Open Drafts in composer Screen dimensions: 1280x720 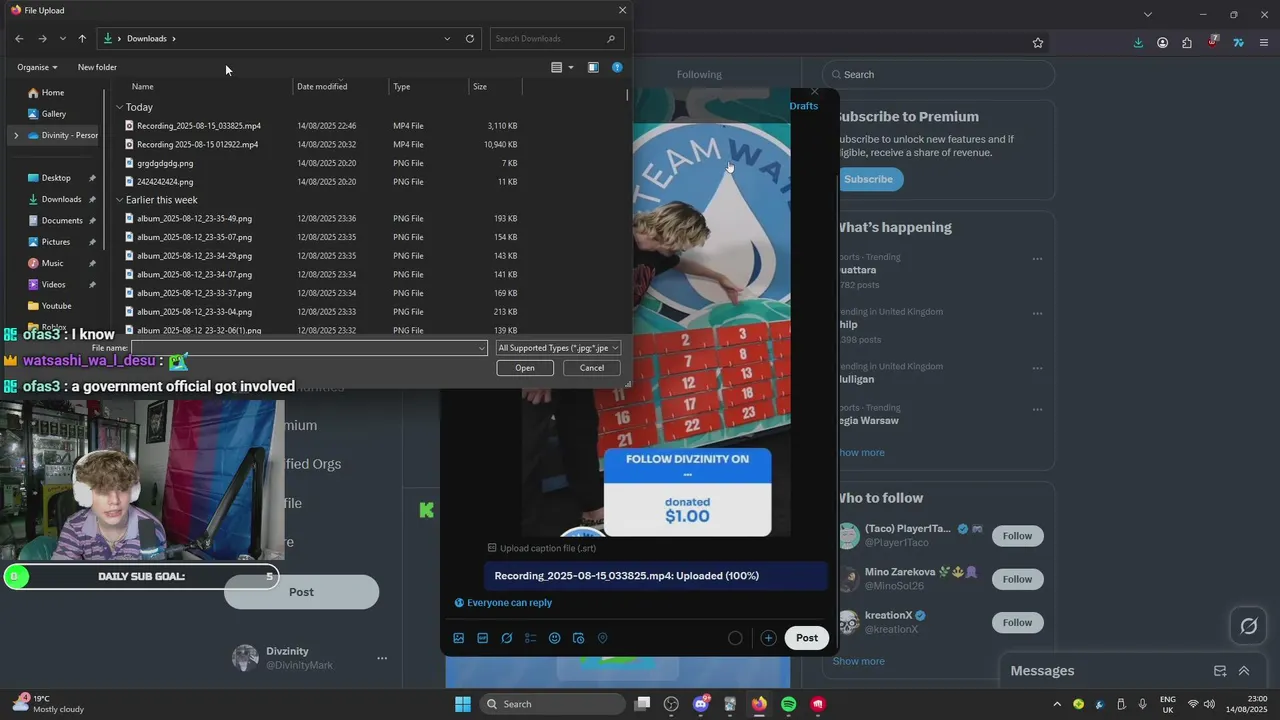pos(803,106)
